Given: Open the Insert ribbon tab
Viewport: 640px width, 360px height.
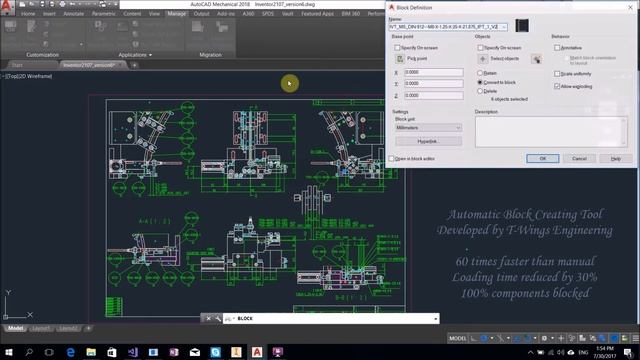Looking at the screenshot, I should (49, 13).
